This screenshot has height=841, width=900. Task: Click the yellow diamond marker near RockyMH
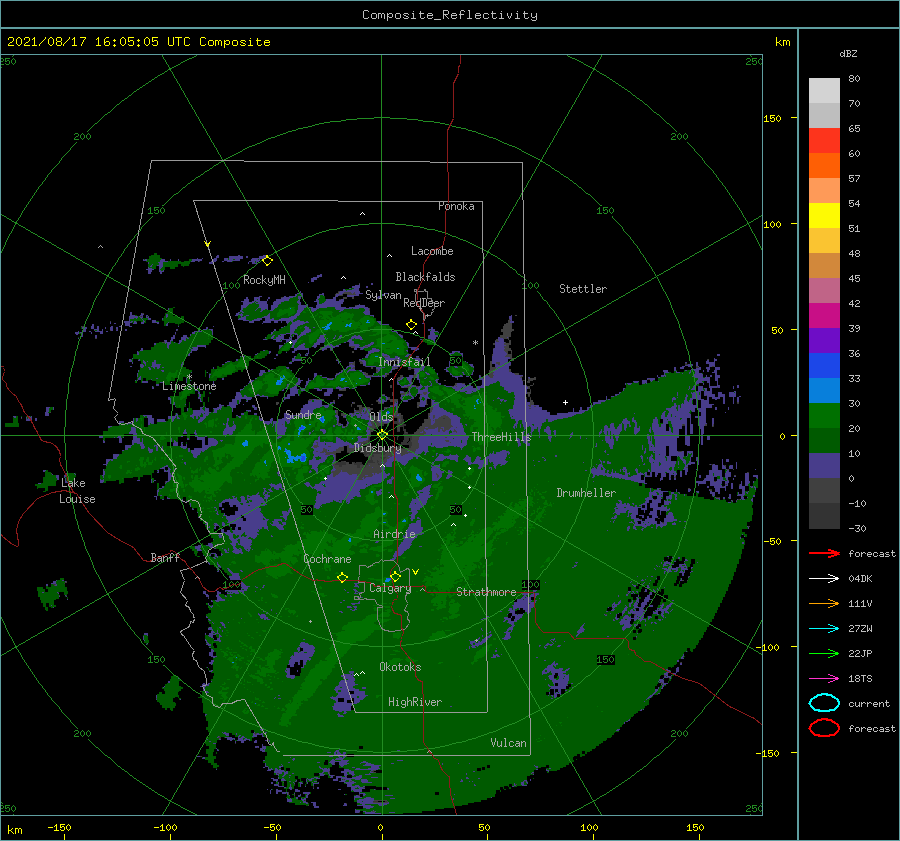pos(267,261)
